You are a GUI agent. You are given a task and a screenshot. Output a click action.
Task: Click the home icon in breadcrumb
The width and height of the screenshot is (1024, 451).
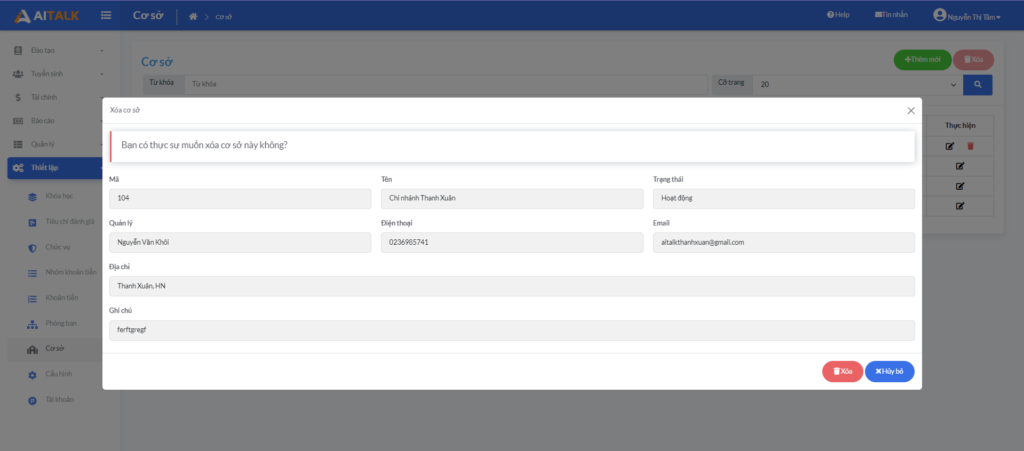(x=193, y=16)
